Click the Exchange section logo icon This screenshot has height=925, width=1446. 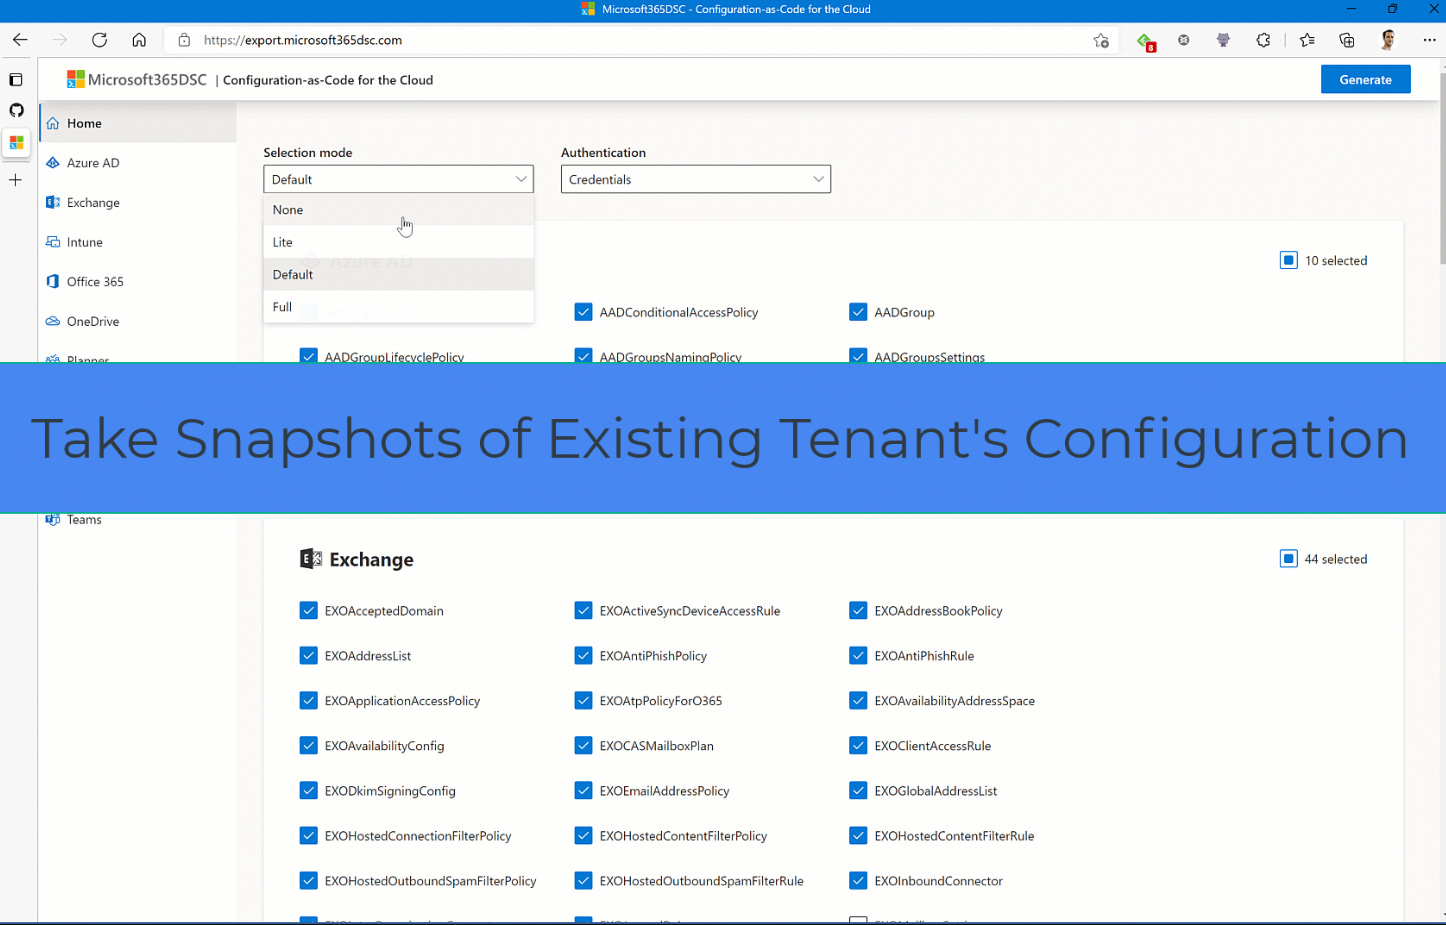point(311,559)
